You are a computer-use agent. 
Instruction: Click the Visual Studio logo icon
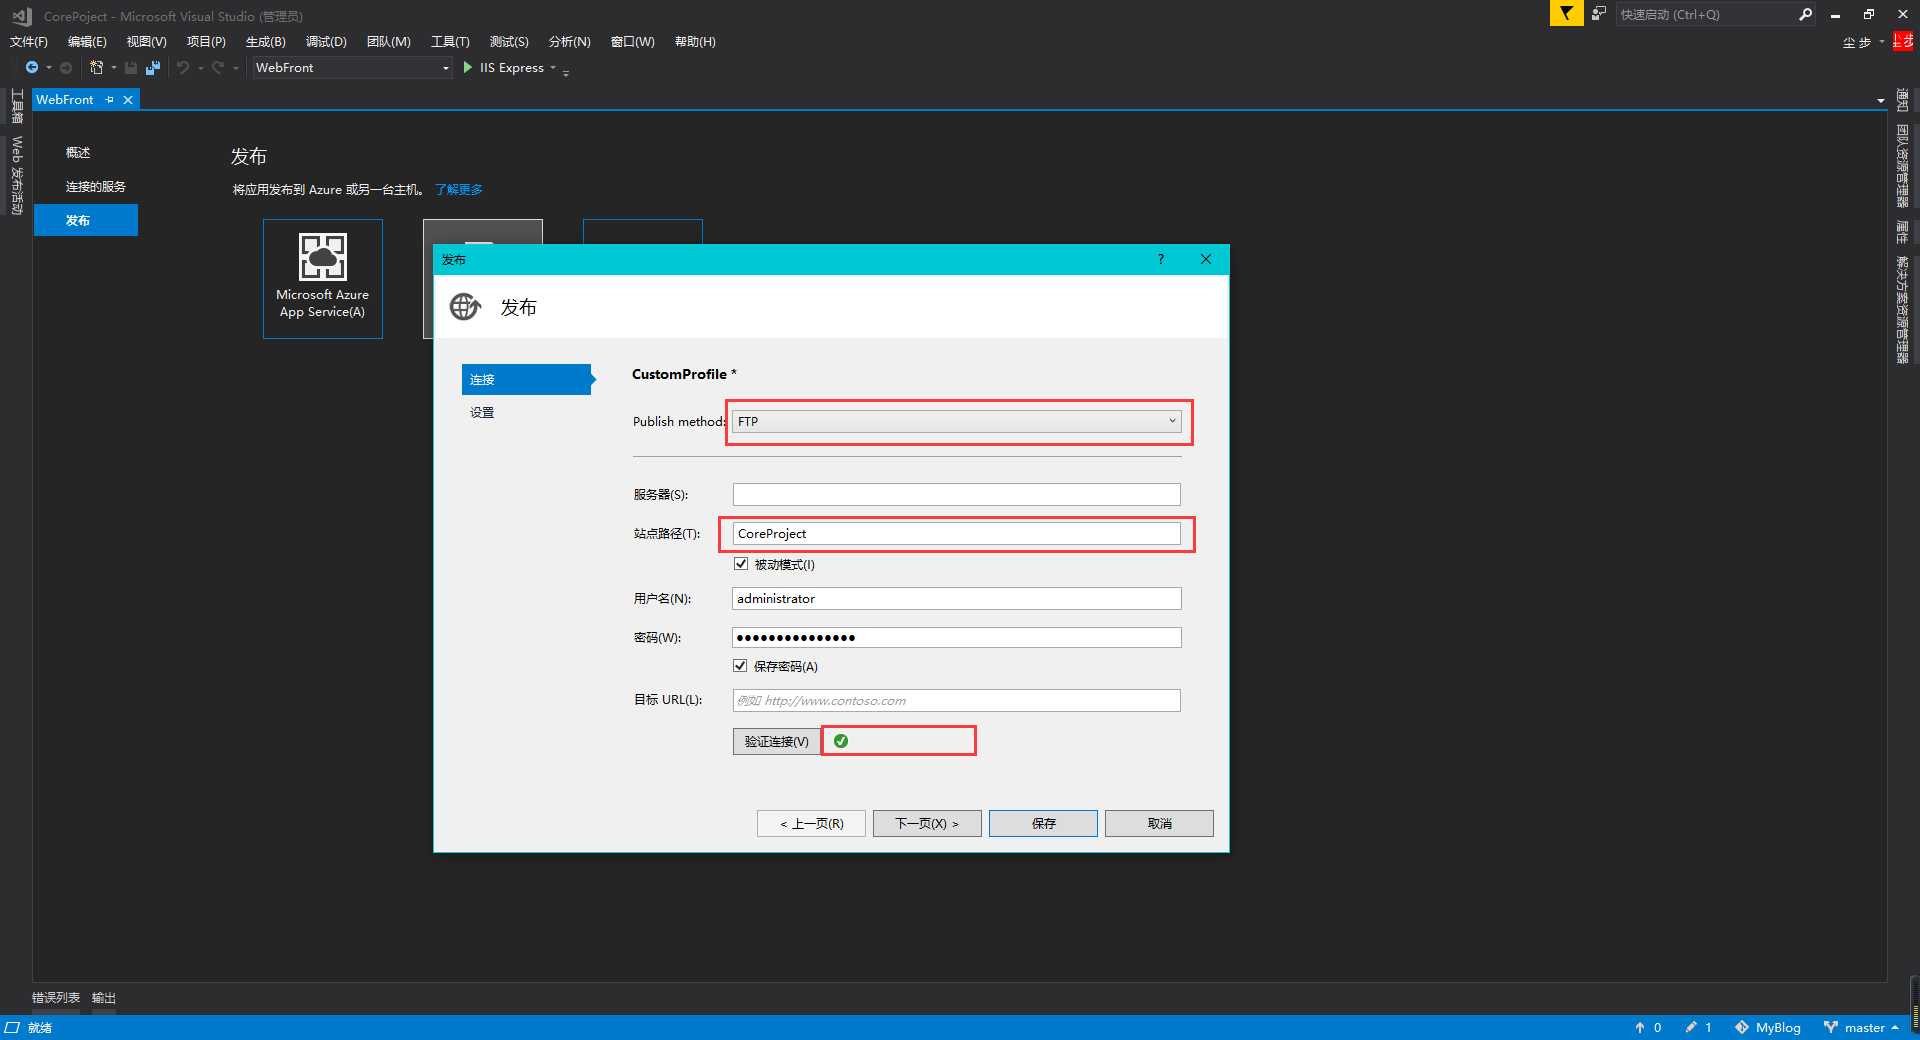tap(21, 16)
